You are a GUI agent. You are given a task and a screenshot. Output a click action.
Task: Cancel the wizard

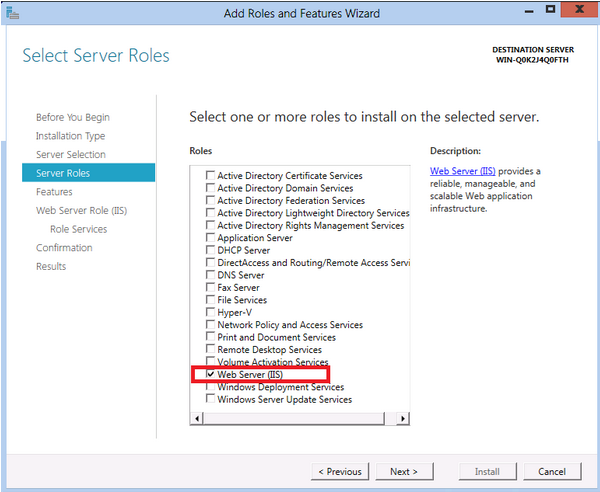point(552,471)
